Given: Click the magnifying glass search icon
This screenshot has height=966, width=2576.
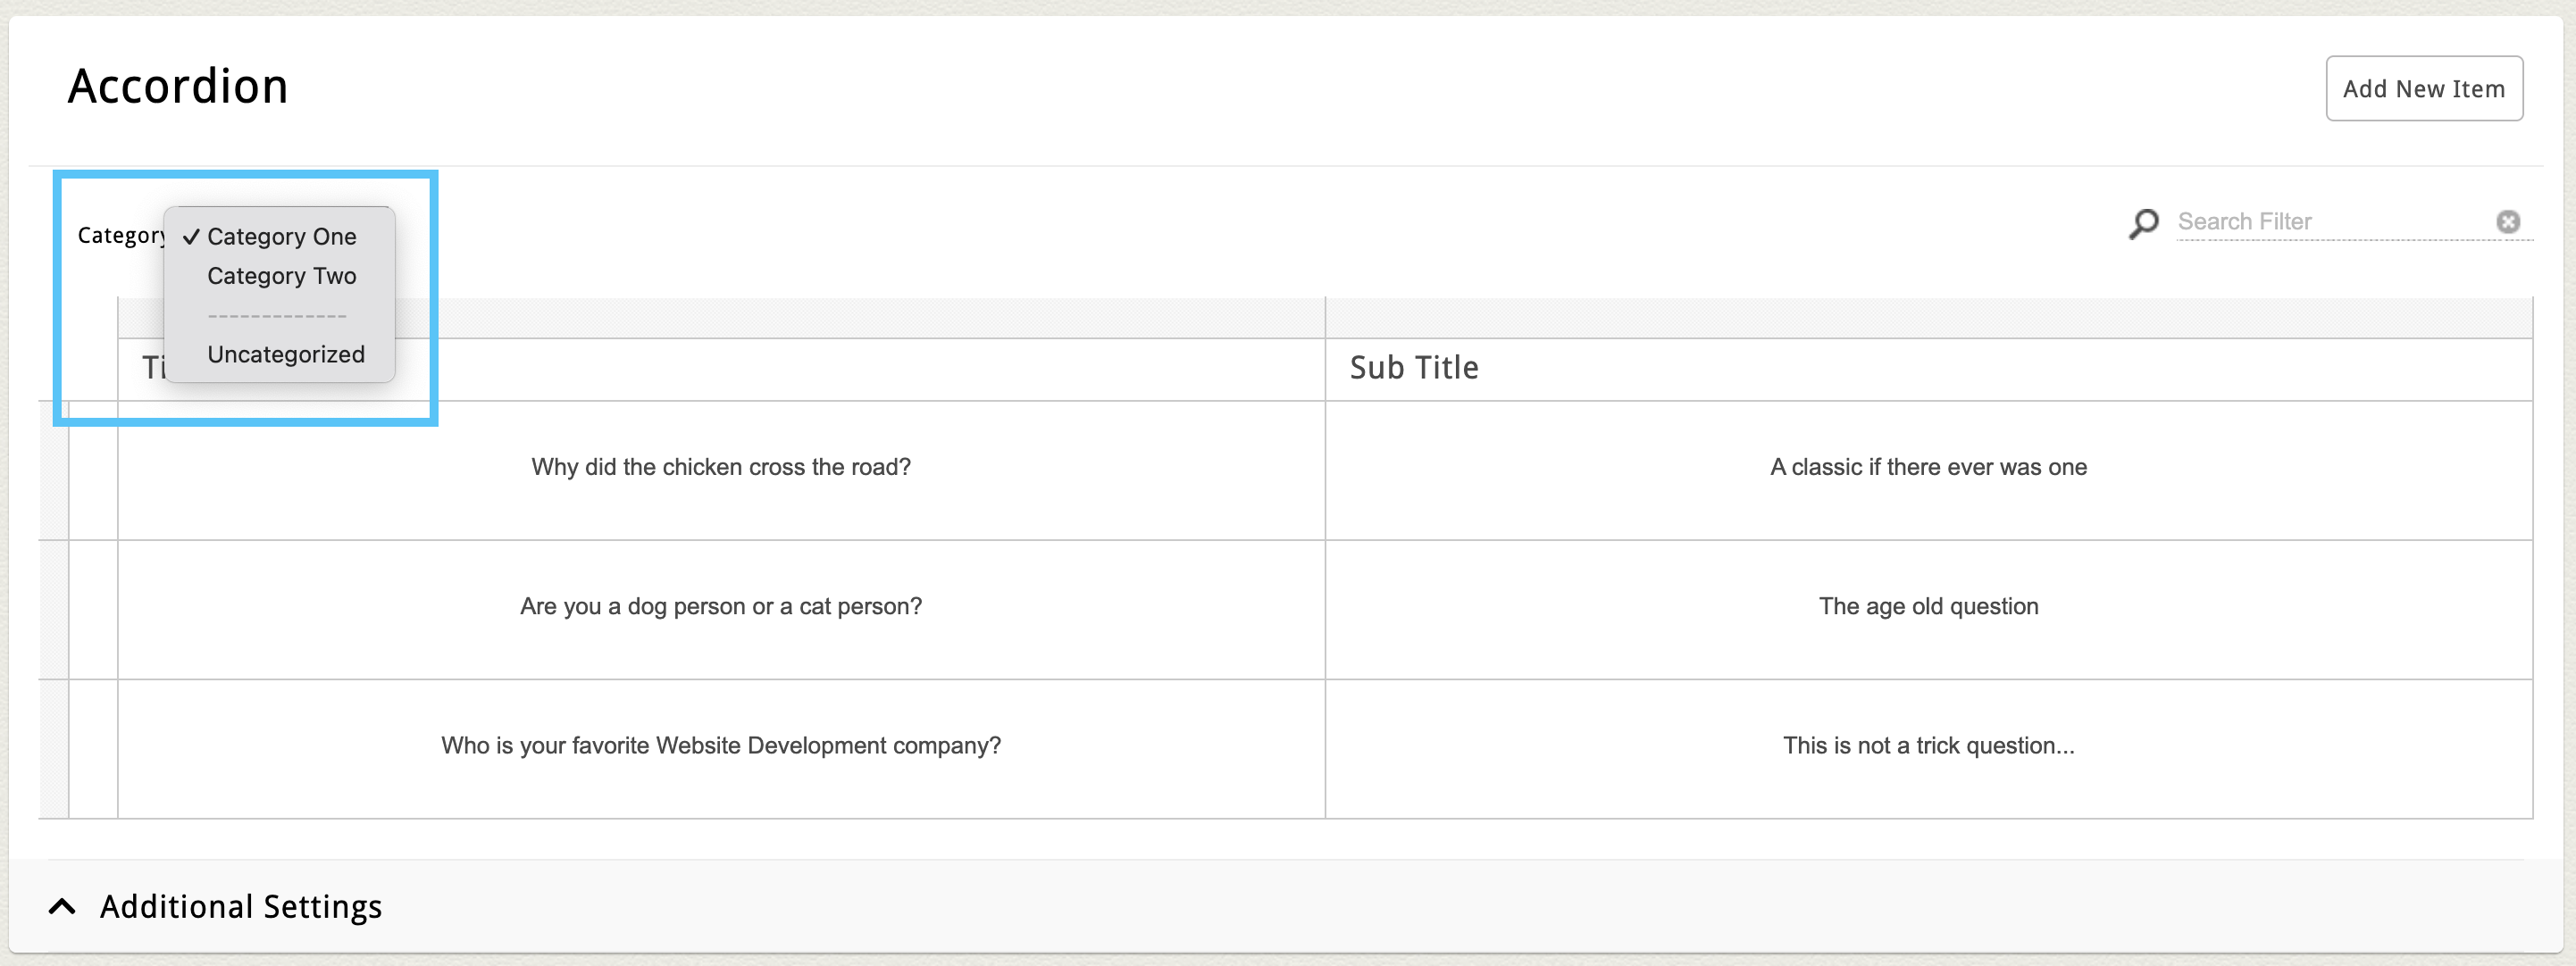Looking at the screenshot, I should pyautogui.click(x=2143, y=222).
